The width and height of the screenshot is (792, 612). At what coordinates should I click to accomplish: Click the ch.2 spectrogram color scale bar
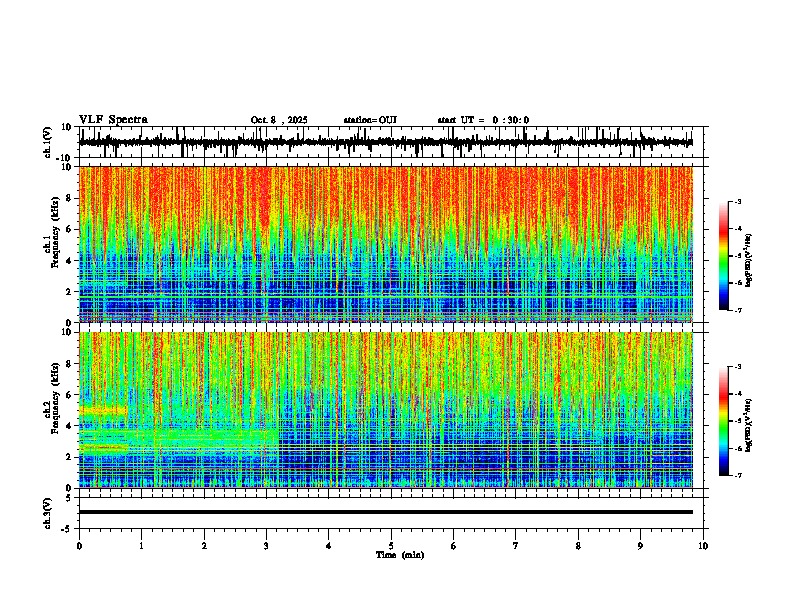tap(724, 421)
